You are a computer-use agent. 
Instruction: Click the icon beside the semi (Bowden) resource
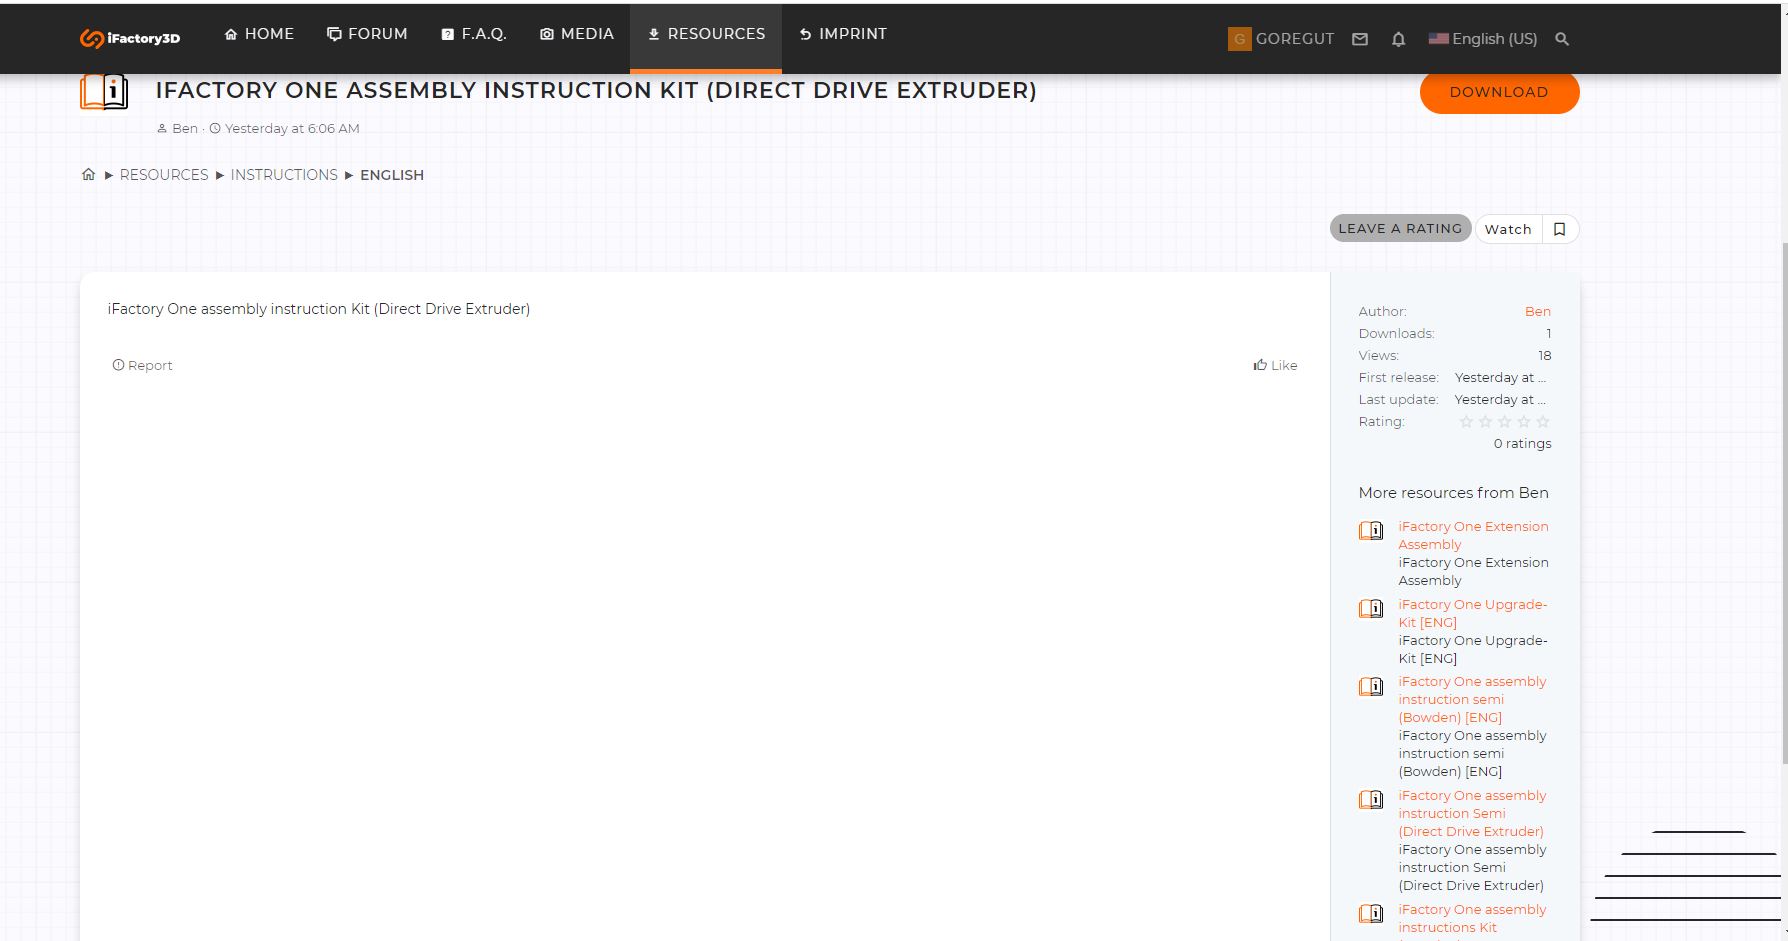[x=1371, y=686]
